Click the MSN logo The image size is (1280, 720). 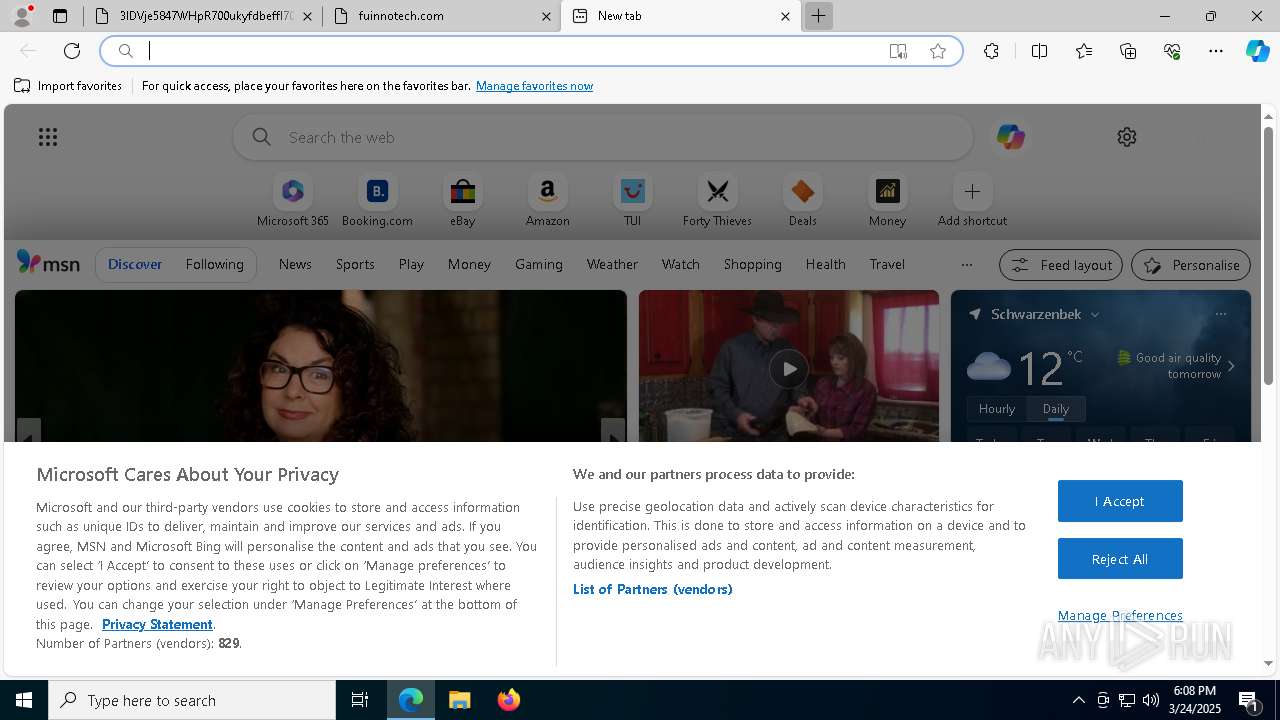(x=48, y=263)
